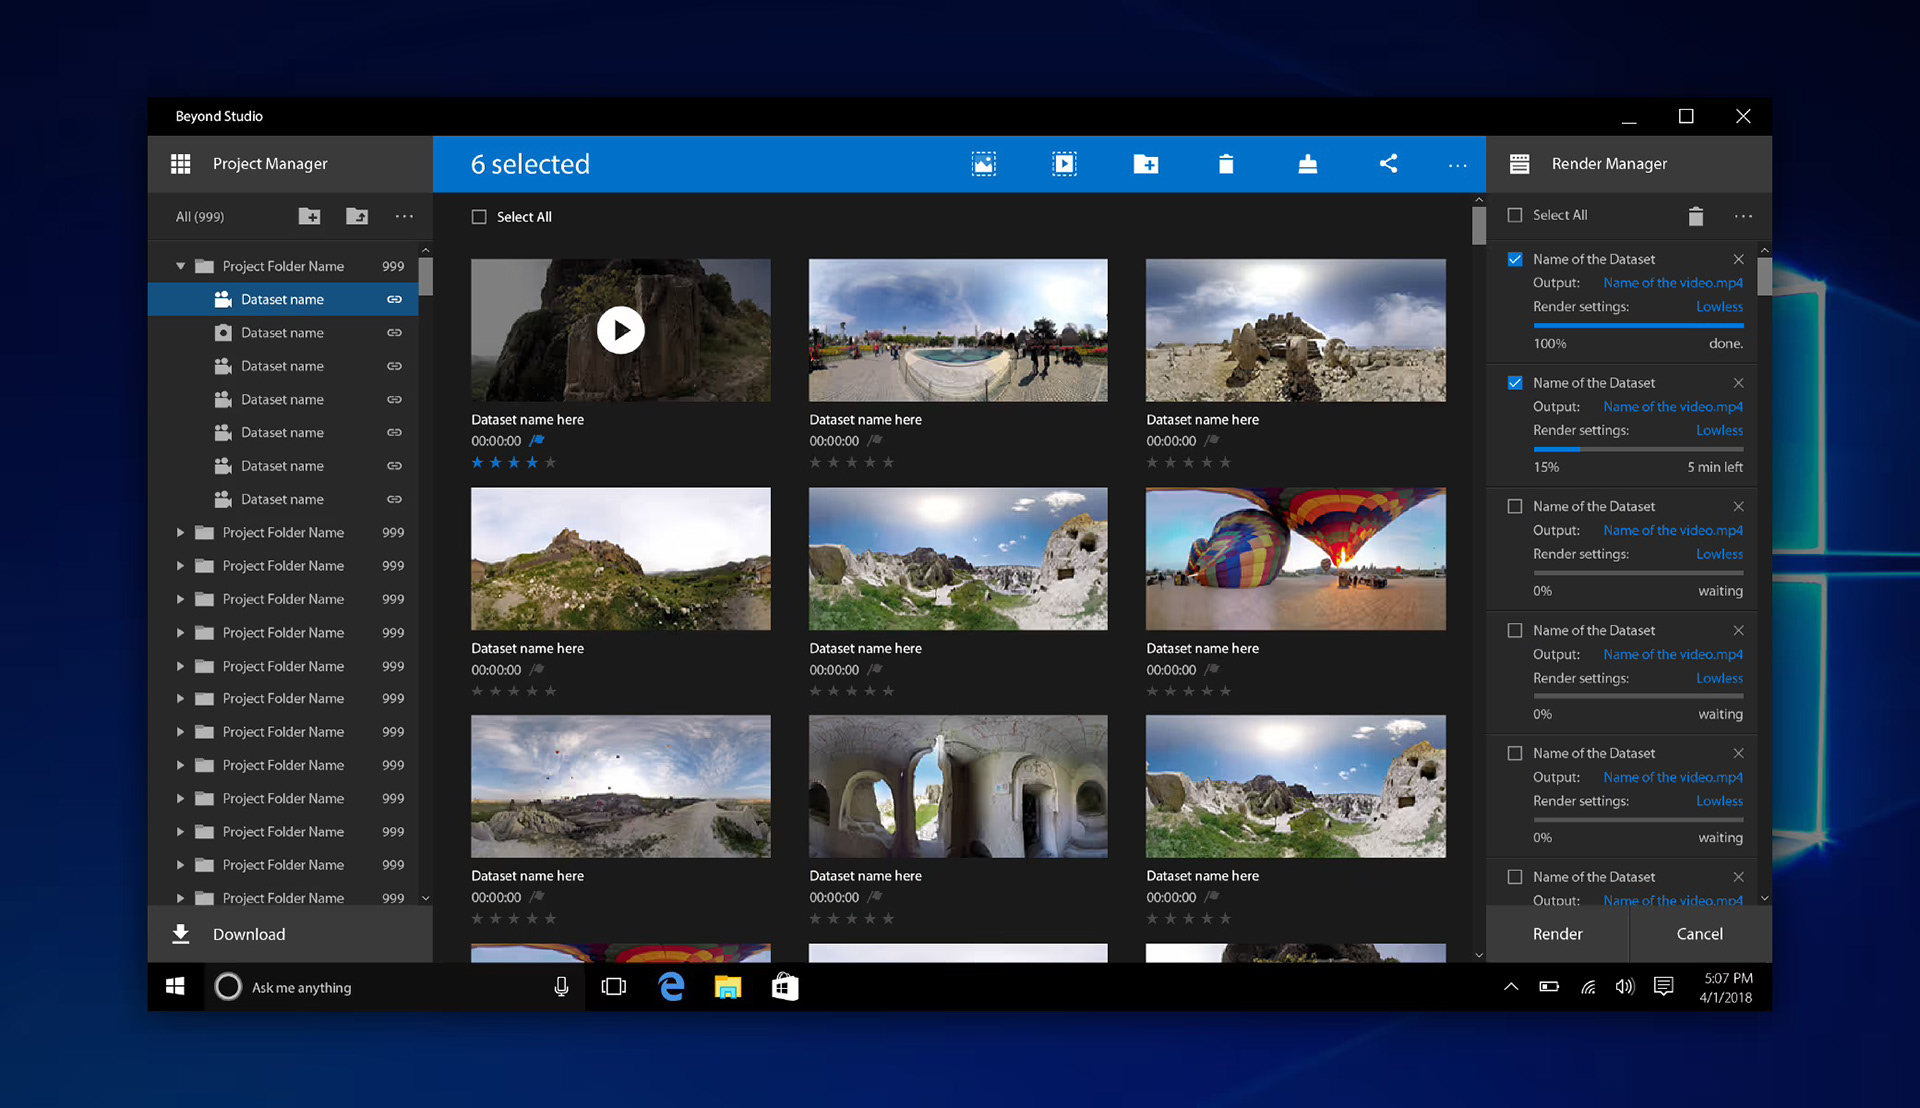The image size is (1920, 1108).
Task: Check Select All in Render Manager
Action: click(x=1515, y=215)
